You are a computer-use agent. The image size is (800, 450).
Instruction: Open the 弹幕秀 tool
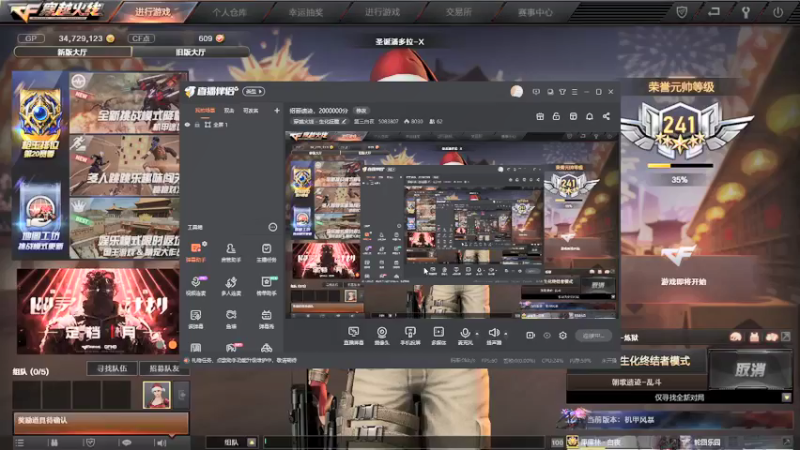click(266, 319)
